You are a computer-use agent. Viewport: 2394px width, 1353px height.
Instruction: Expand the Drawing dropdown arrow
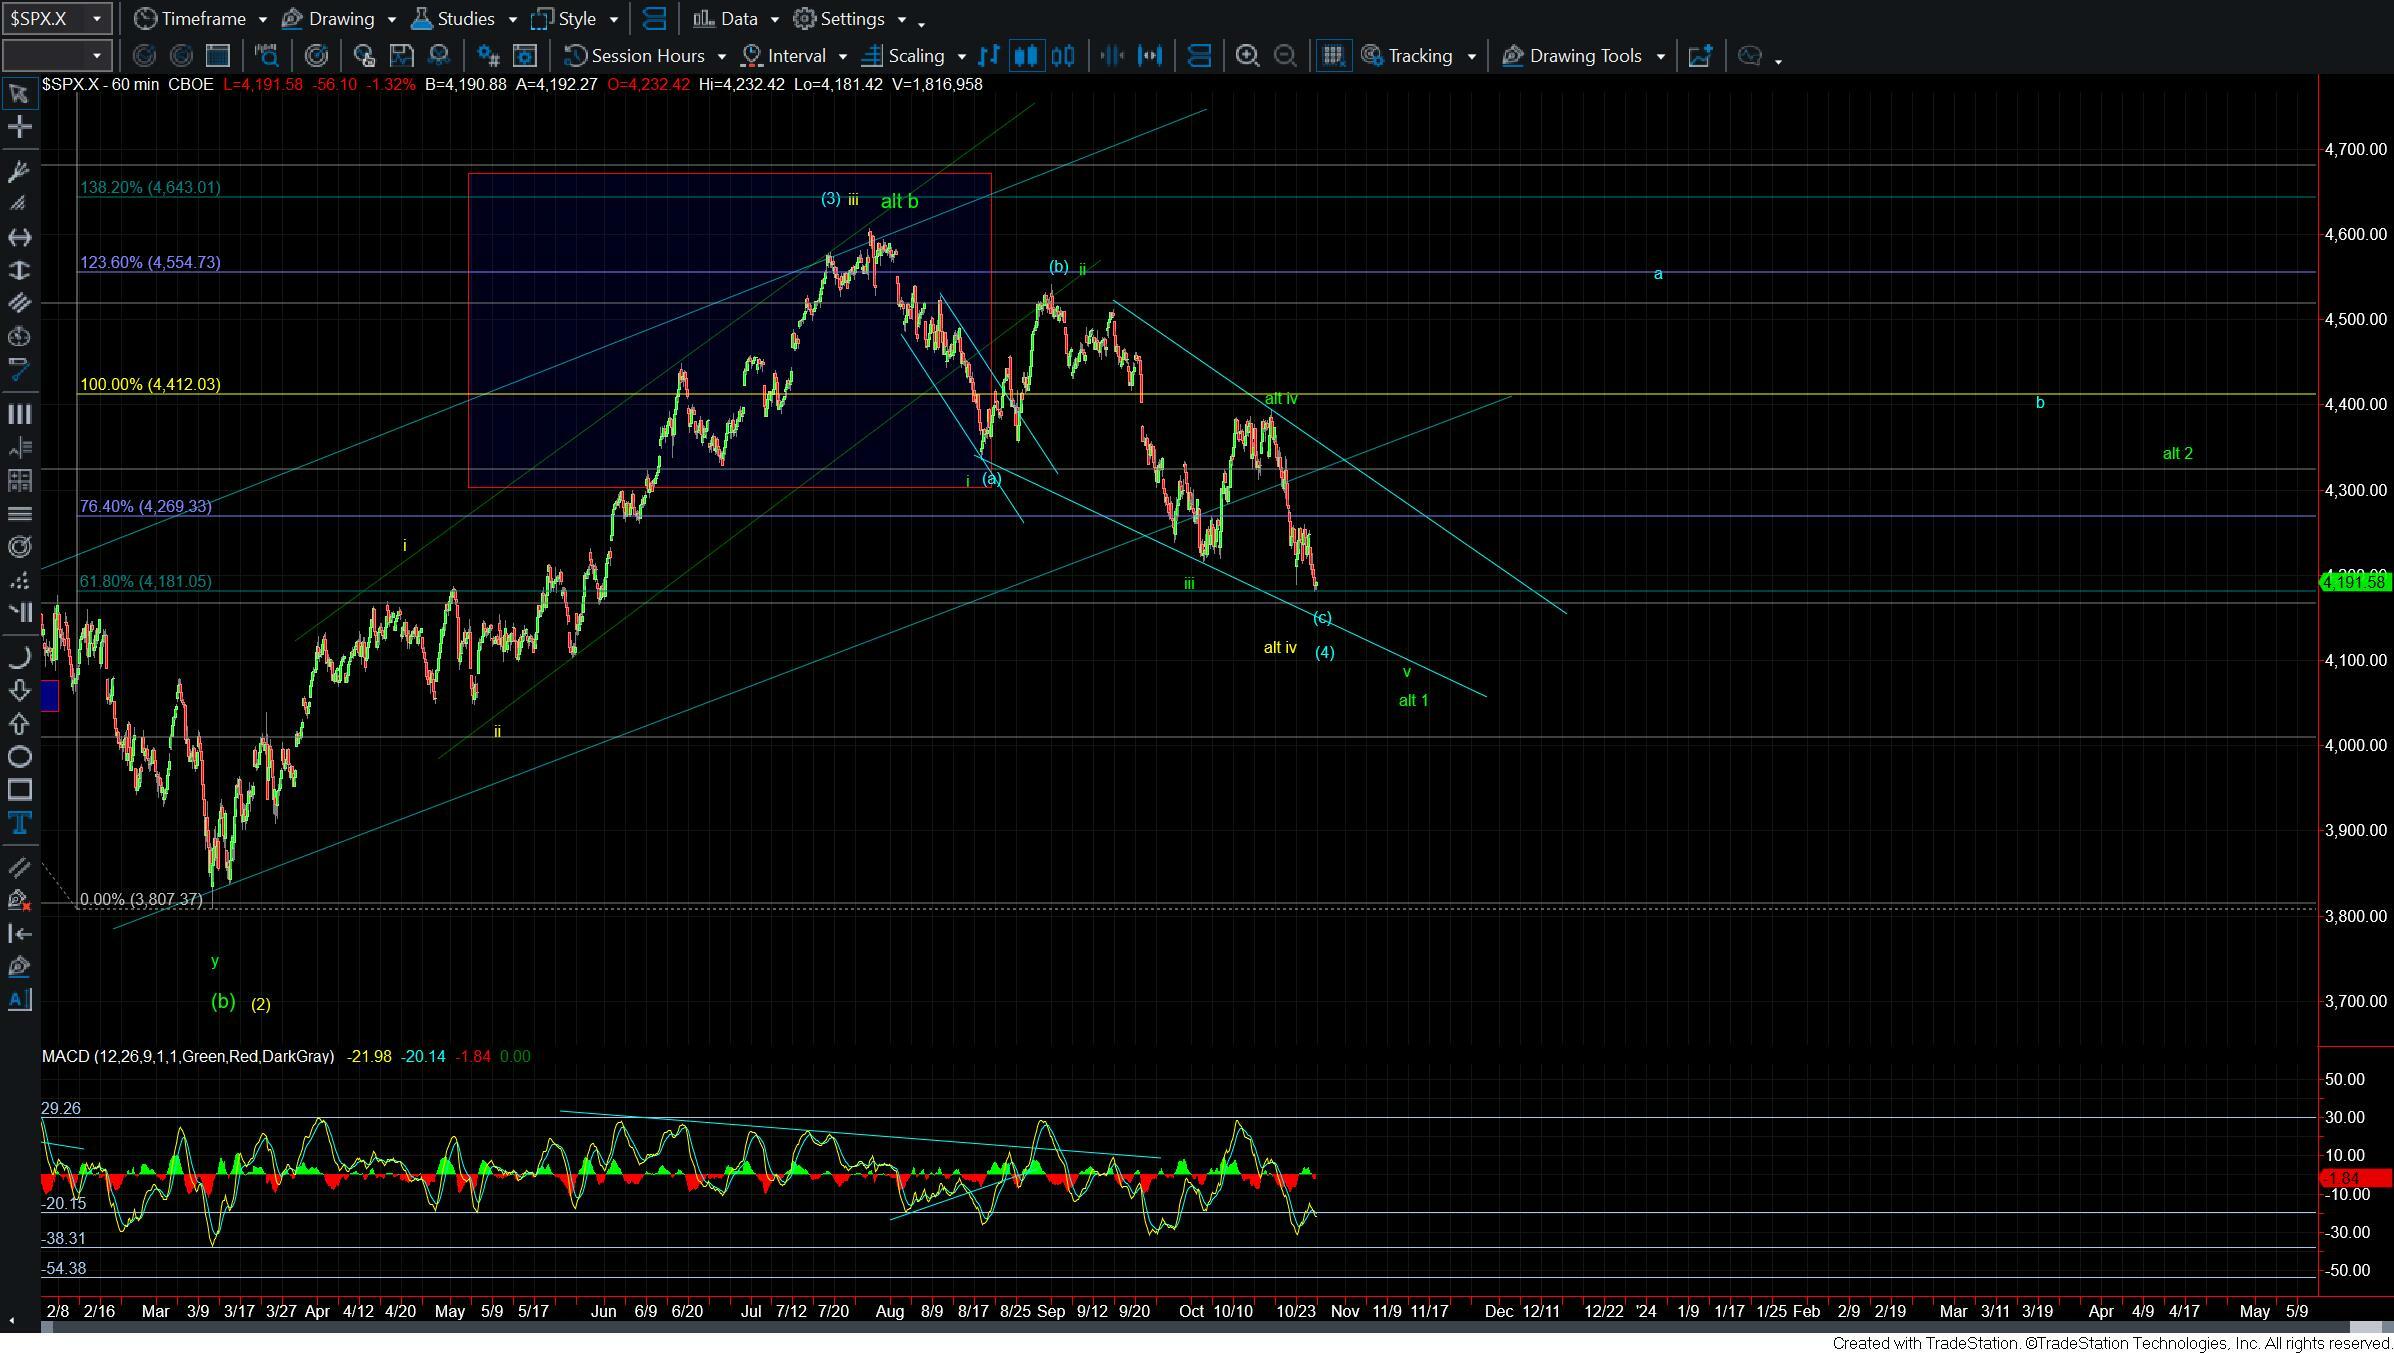click(391, 19)
